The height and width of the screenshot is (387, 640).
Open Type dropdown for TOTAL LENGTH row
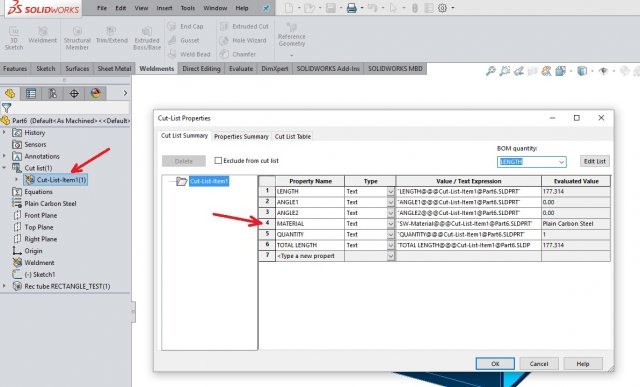(x=391, y=245)
